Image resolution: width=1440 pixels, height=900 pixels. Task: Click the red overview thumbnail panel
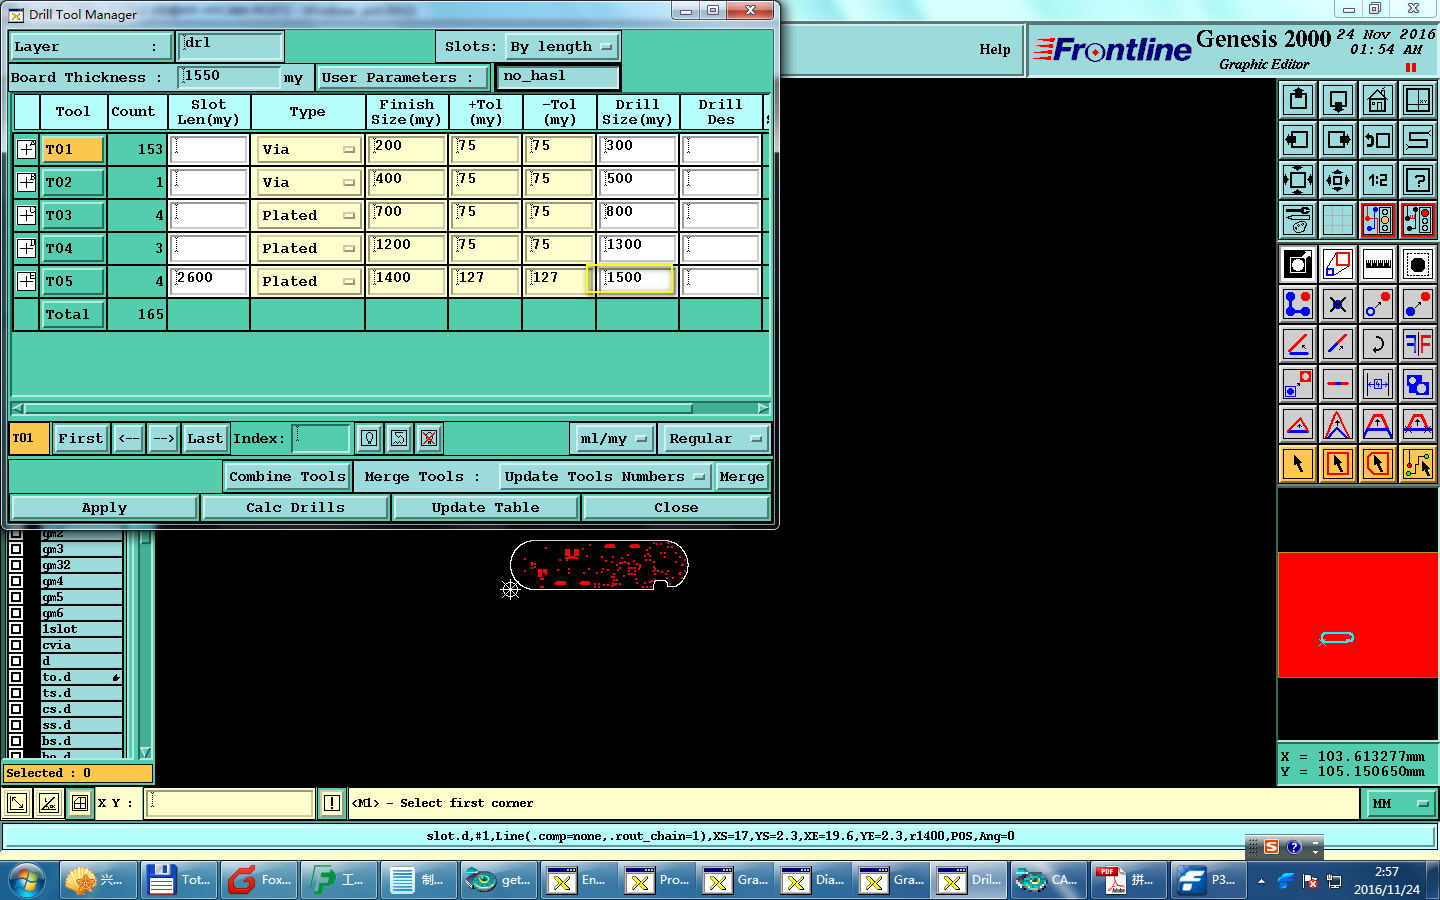pos(1358,615)
